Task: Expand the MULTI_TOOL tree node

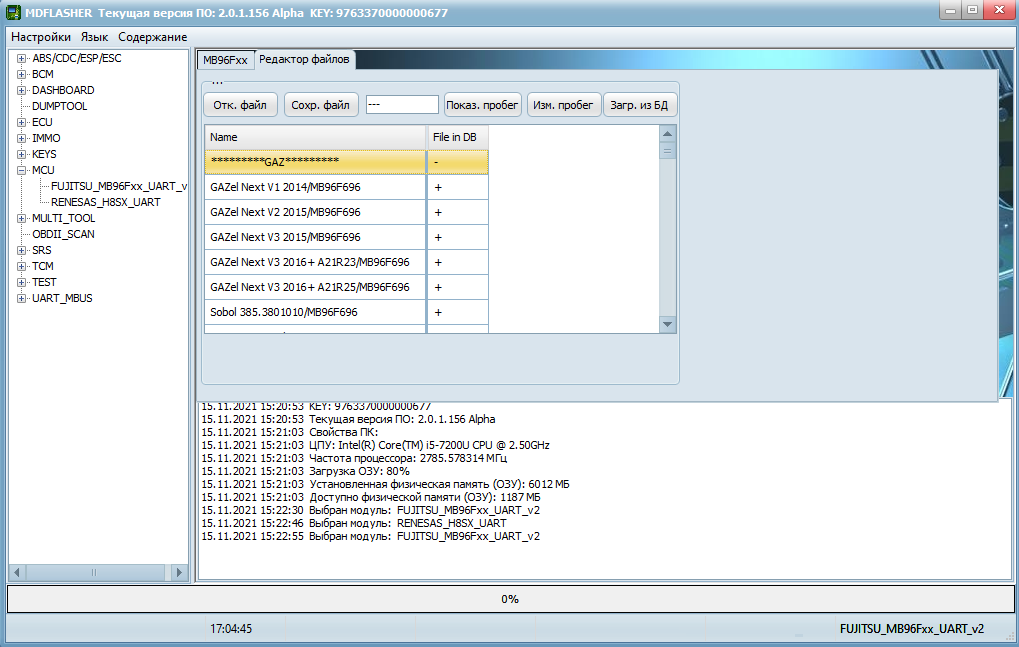Action: (21, 218)
